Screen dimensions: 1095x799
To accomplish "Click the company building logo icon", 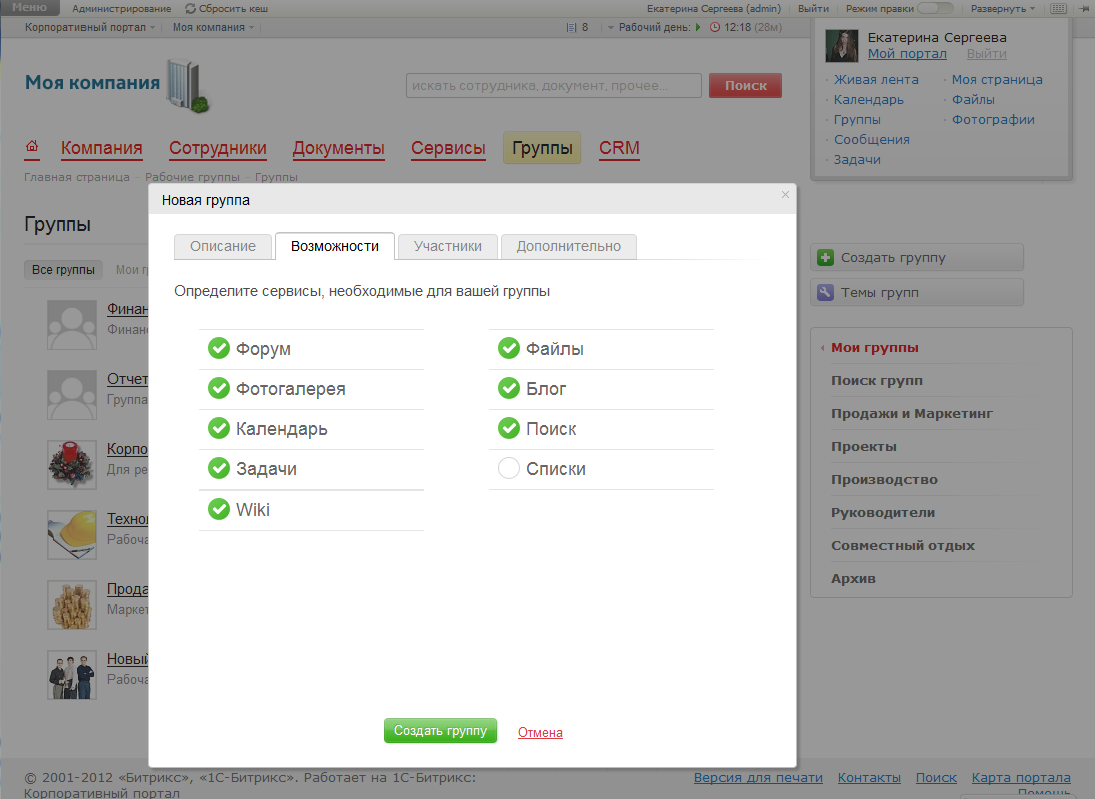I will 188,86.
